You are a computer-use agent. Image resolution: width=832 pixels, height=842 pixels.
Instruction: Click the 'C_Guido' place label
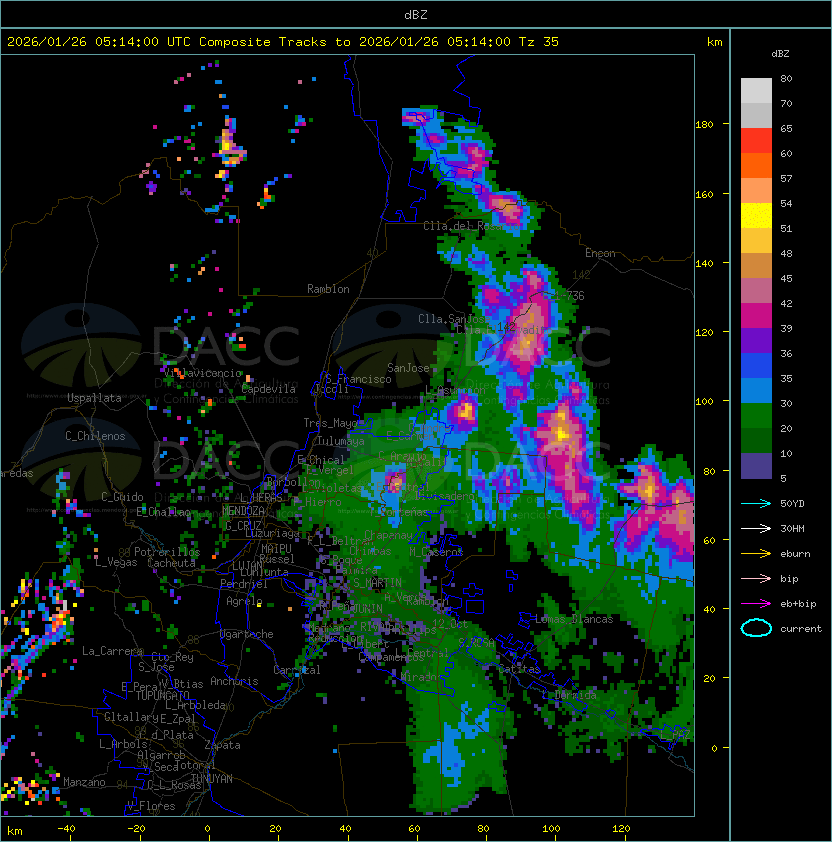pos(122,497)
